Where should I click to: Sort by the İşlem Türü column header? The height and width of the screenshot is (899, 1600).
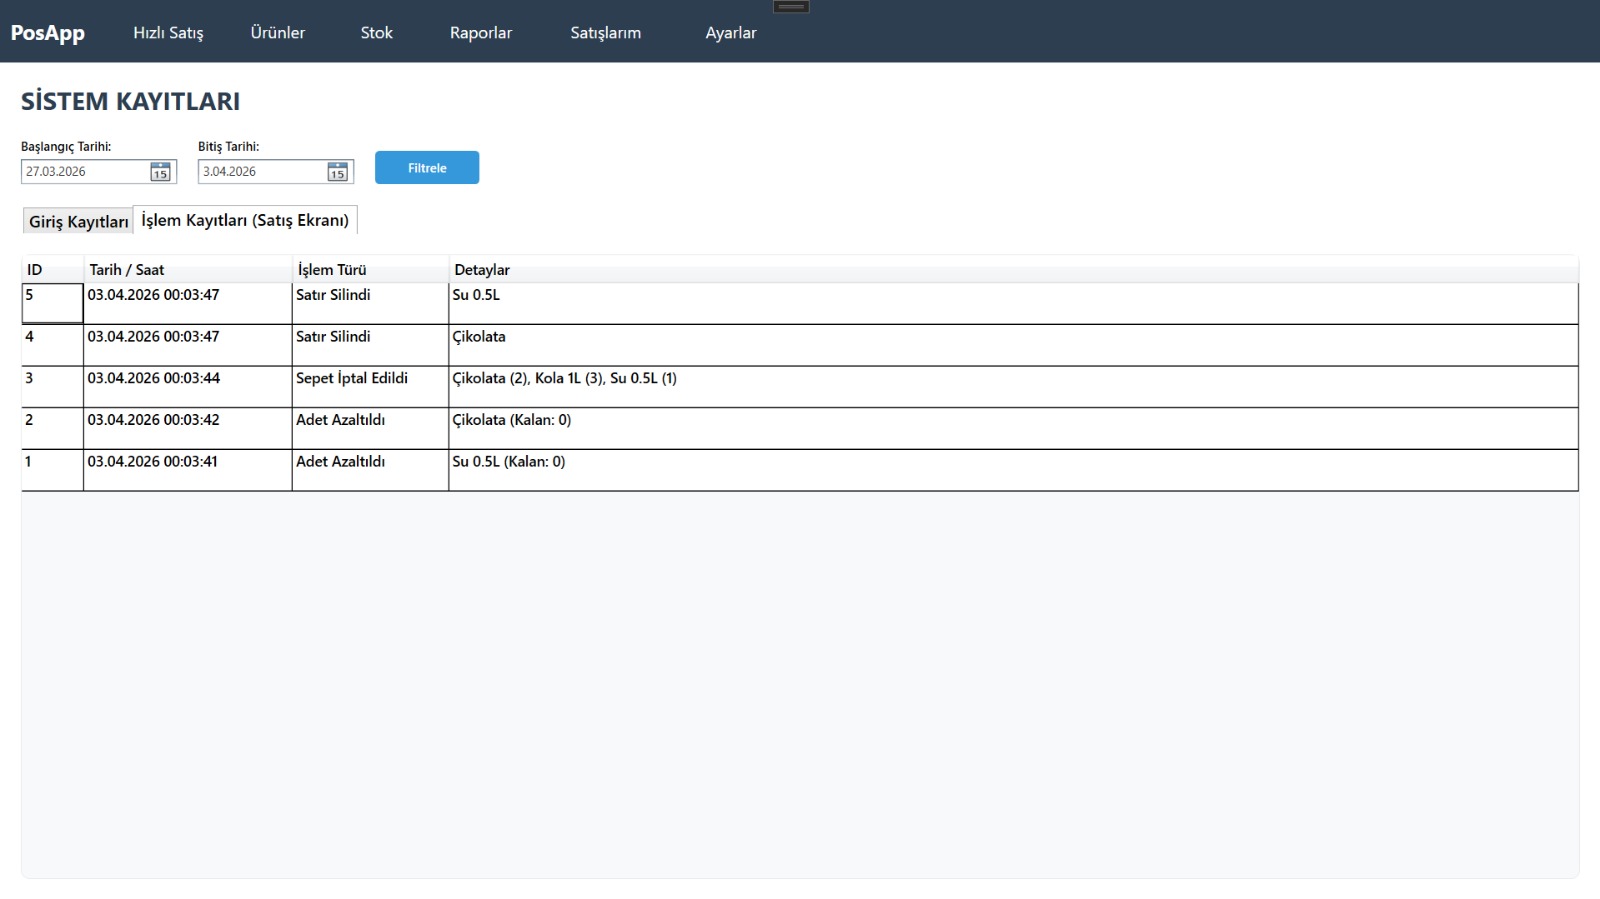click(332, 270)
